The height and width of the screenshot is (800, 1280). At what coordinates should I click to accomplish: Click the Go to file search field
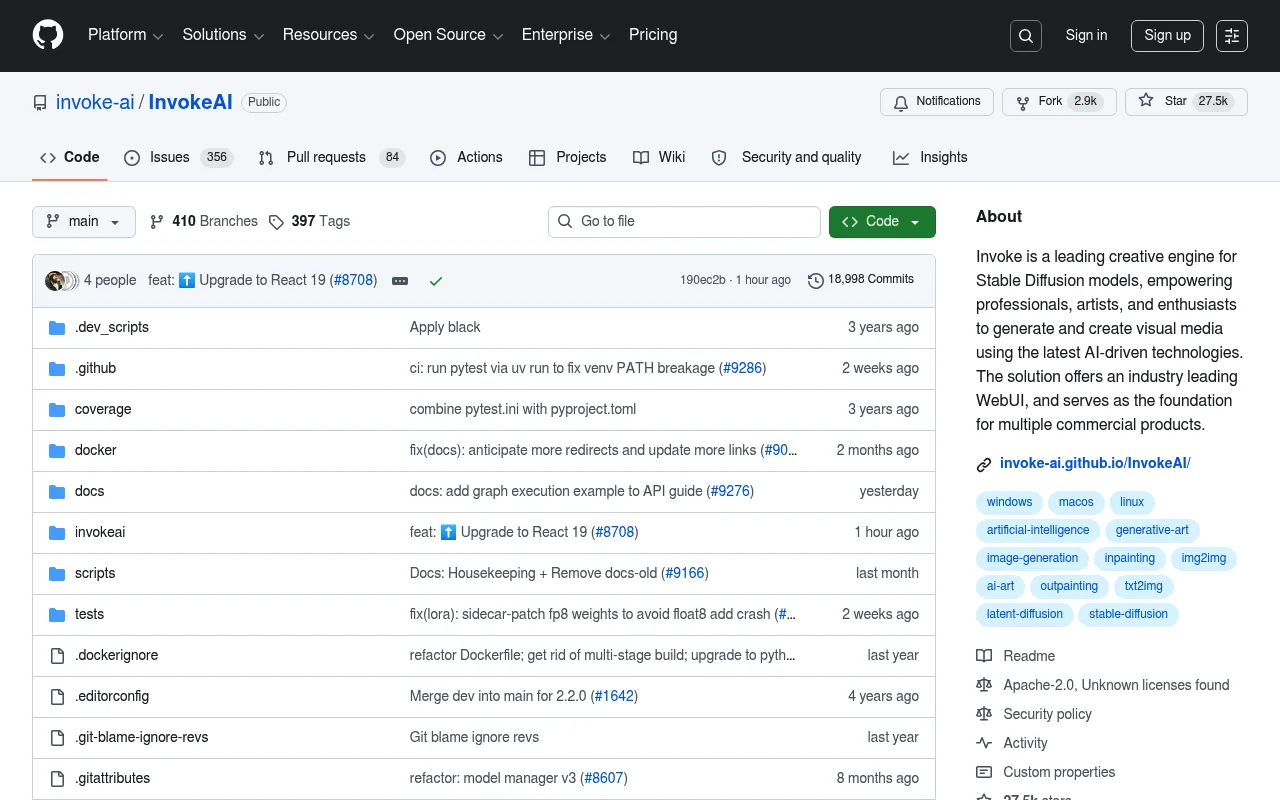684,222
